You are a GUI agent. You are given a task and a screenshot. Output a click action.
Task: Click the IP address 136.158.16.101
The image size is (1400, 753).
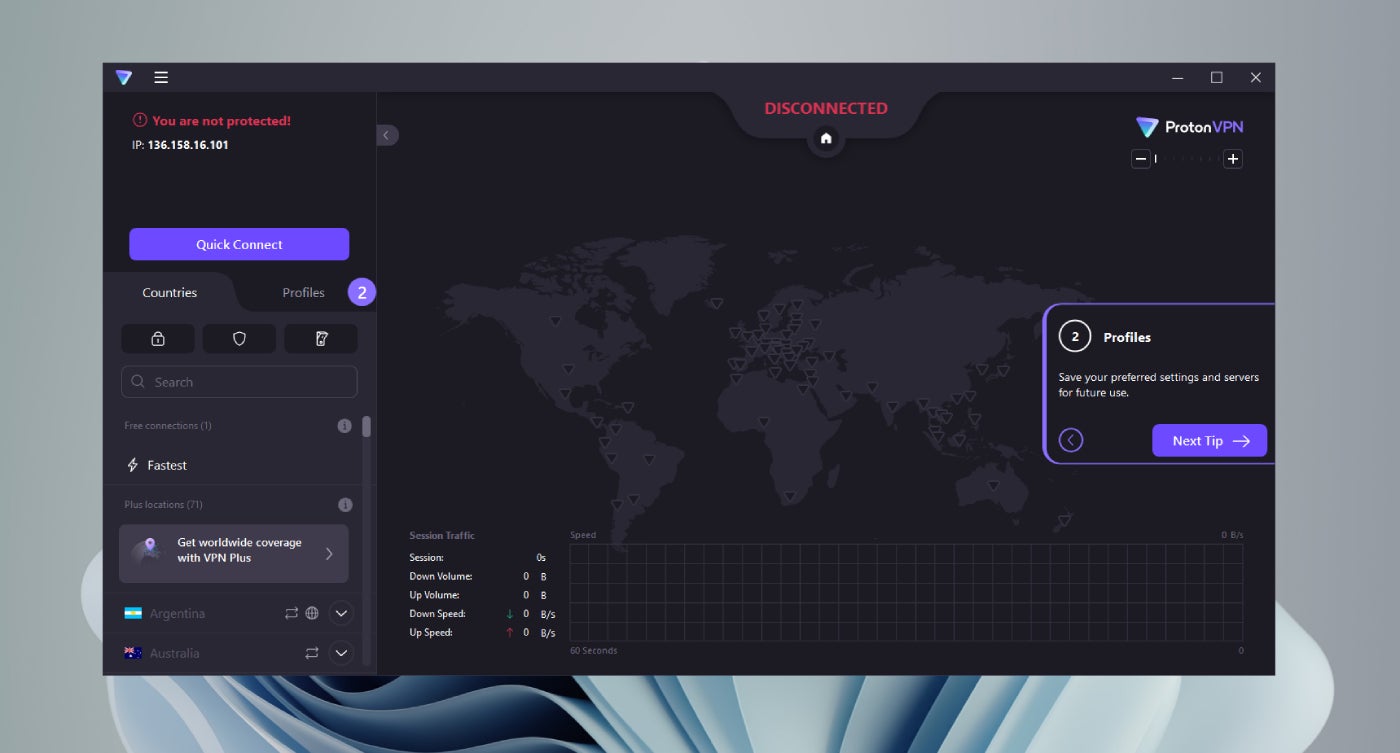188,145
